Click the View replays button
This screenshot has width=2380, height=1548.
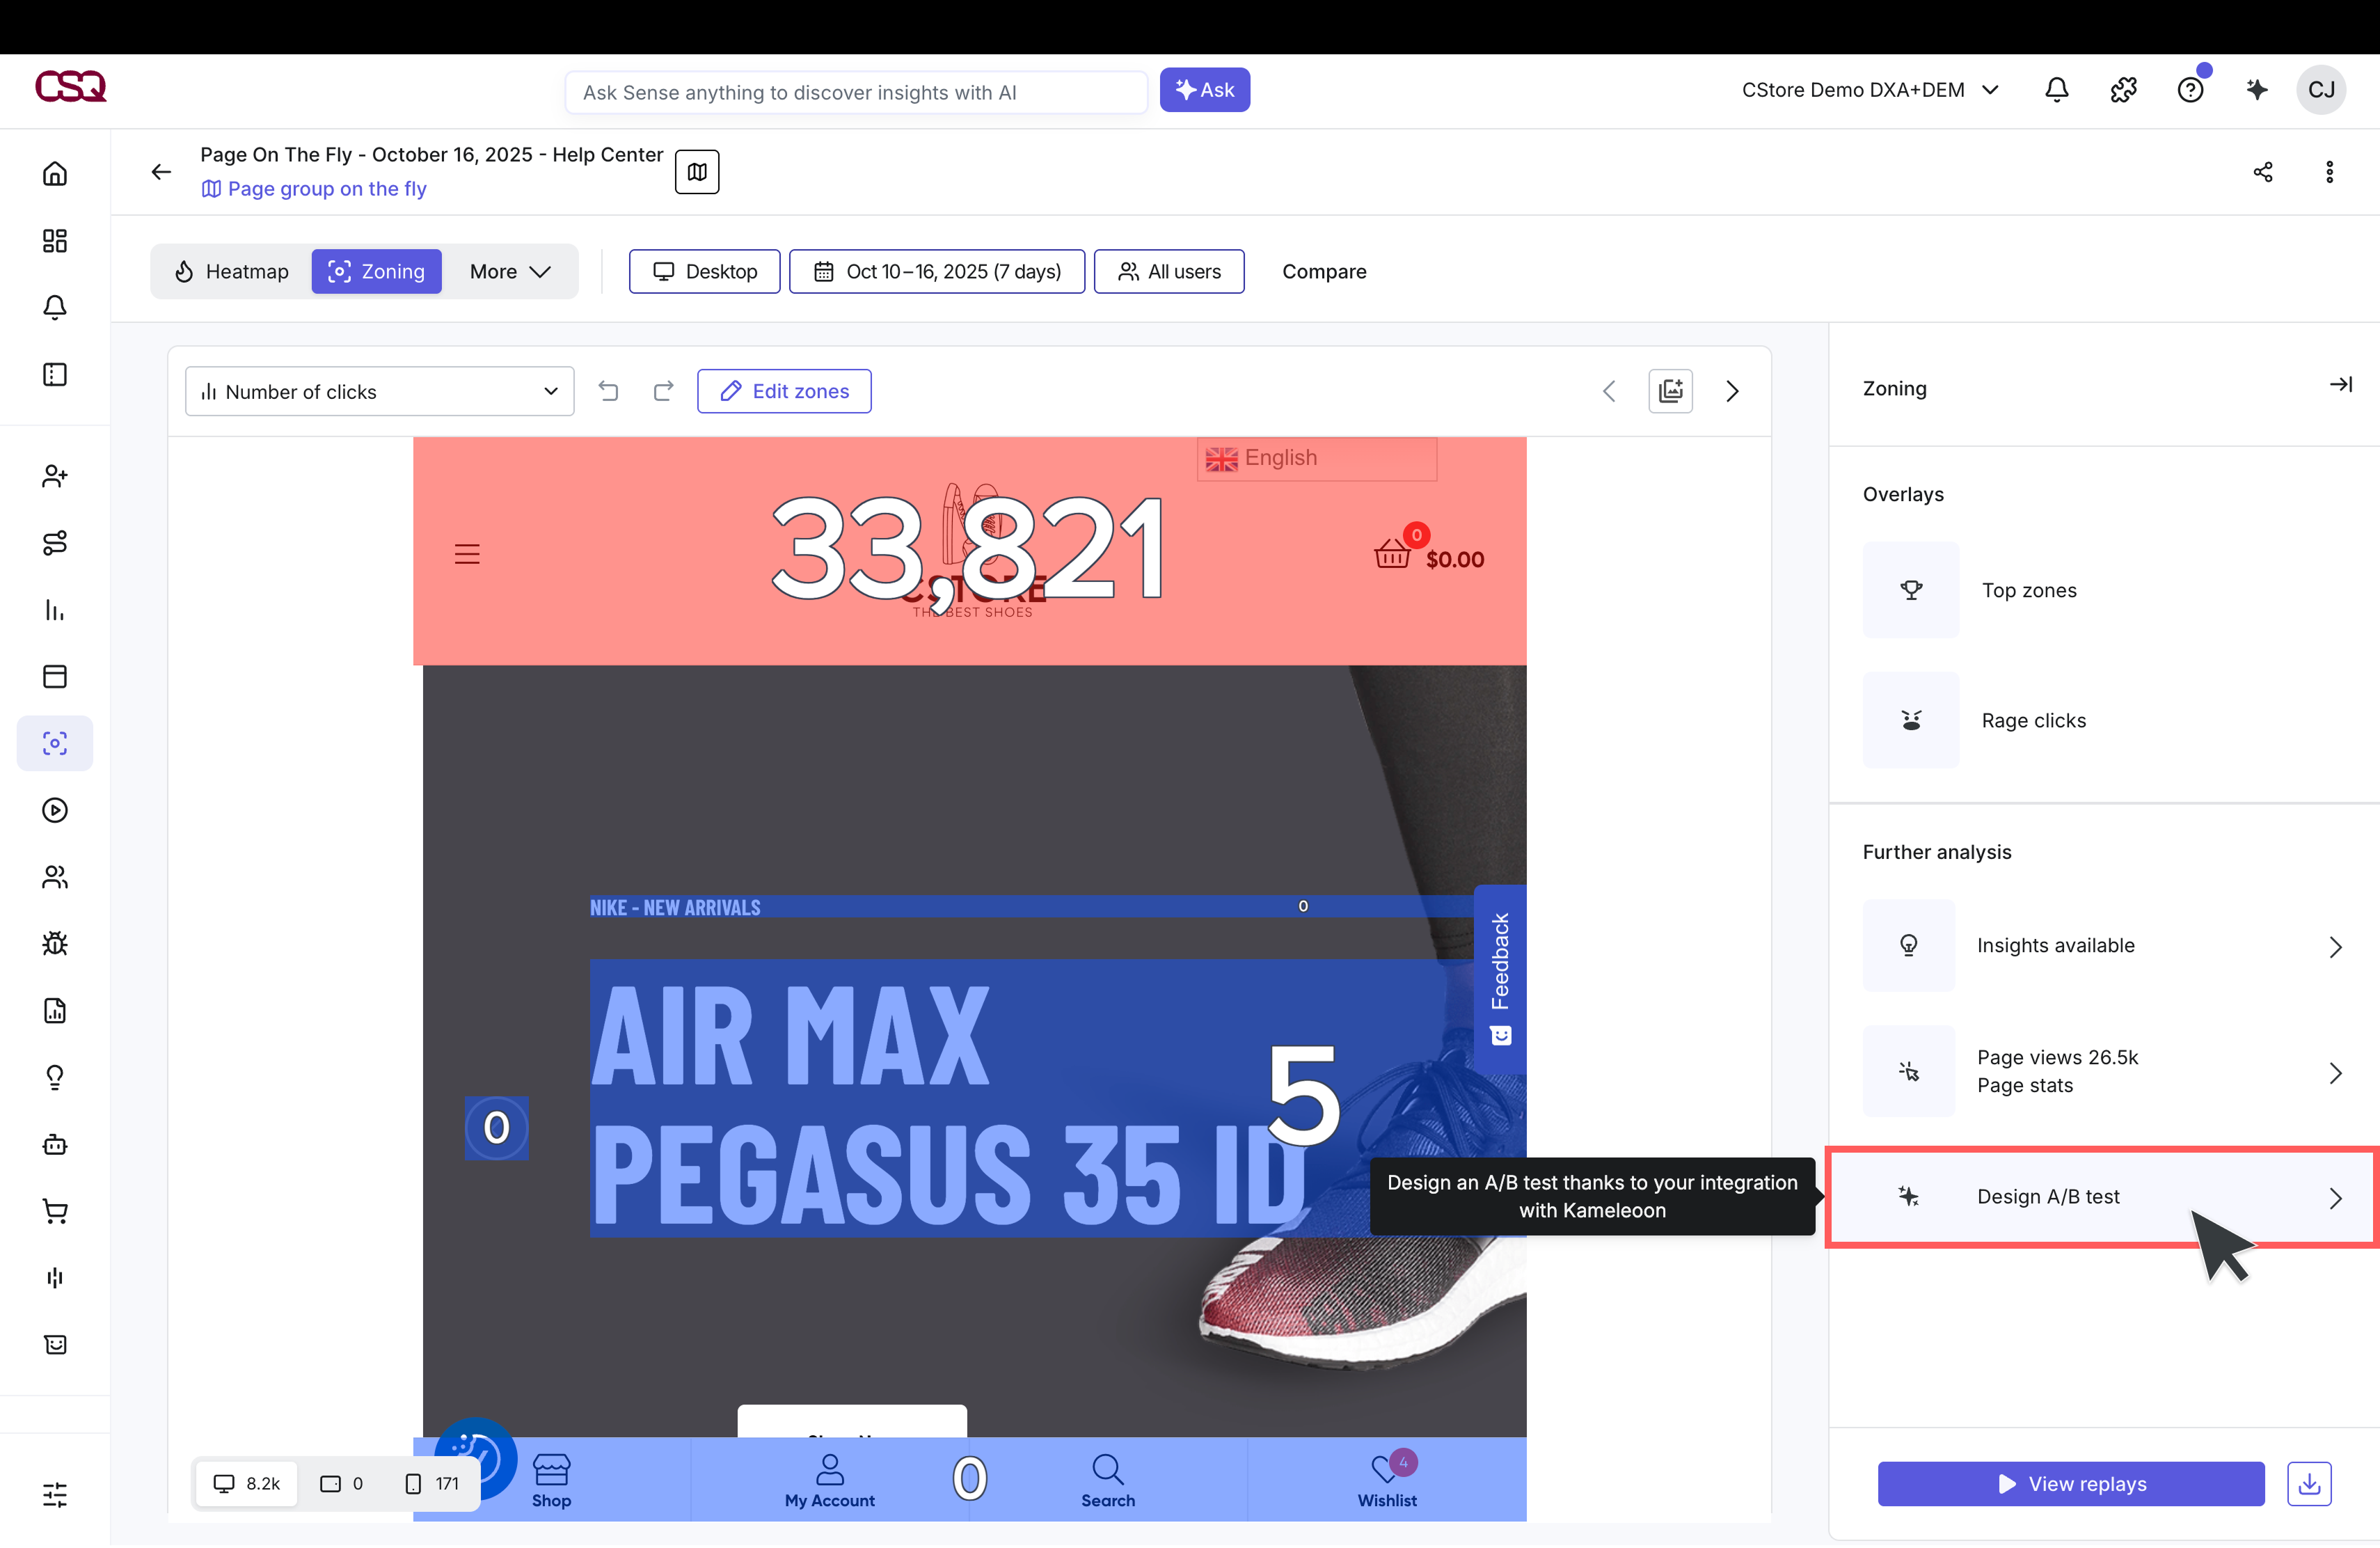(2071, 1484)
